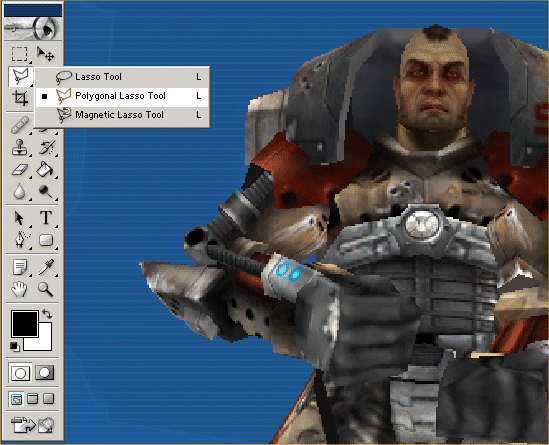Select the Path Selection arrow tool

point(20,218)
